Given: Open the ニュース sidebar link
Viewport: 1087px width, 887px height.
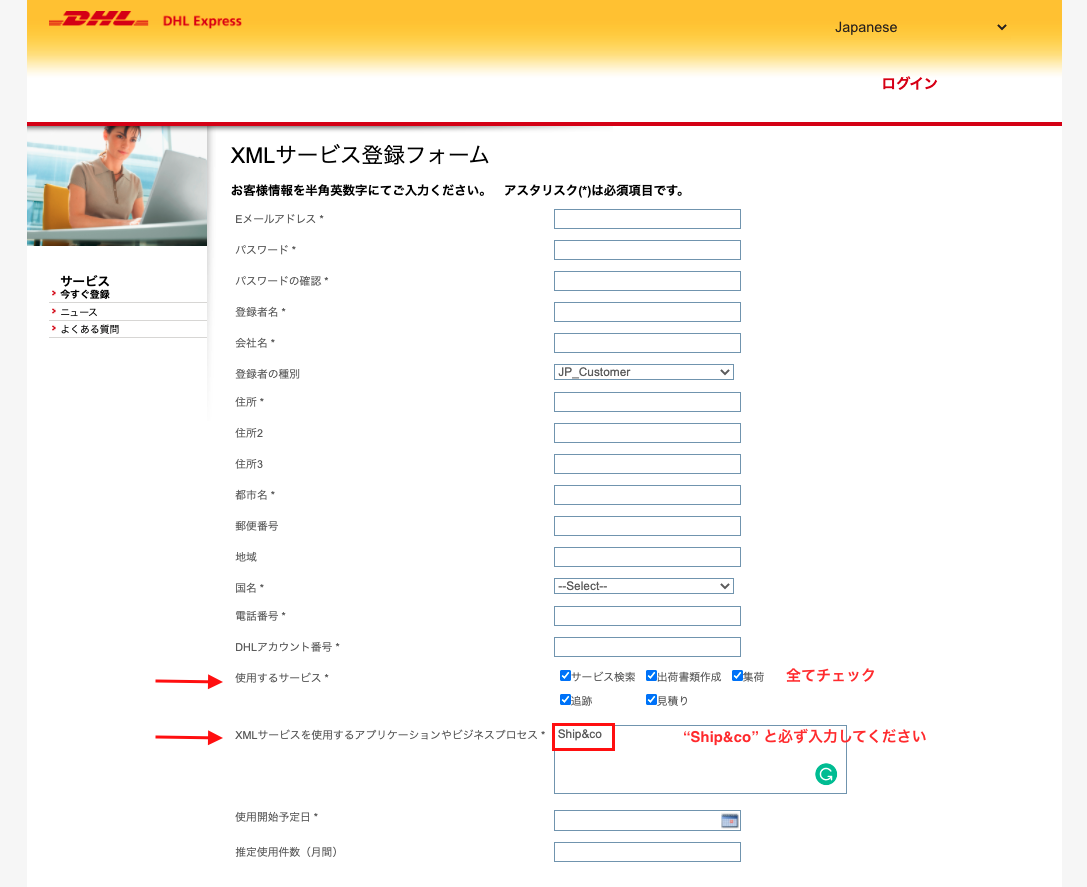Looking at the screenshot, I should pyautogui.click(x=79, y=312).
